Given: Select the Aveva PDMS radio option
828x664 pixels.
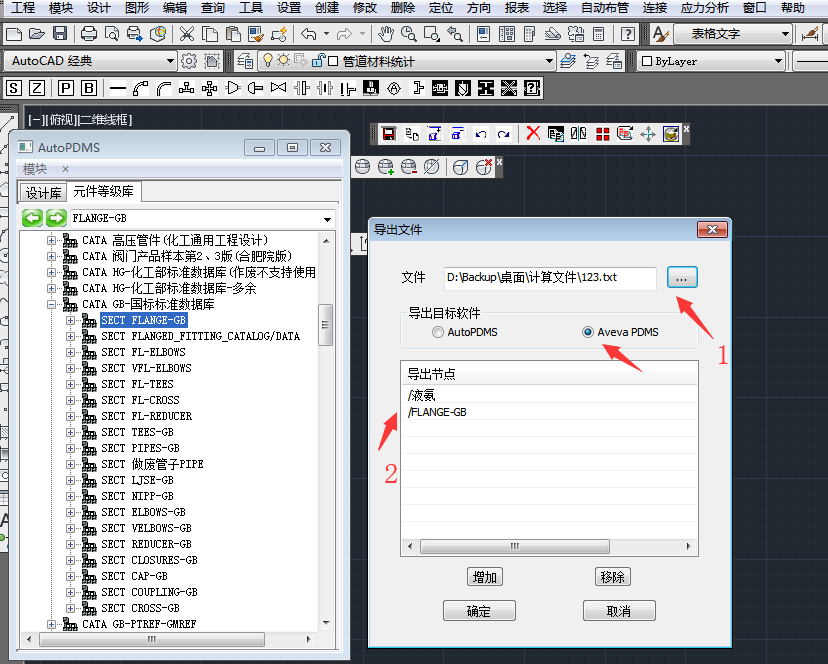Looking at the screenshot, I should 588,332.
